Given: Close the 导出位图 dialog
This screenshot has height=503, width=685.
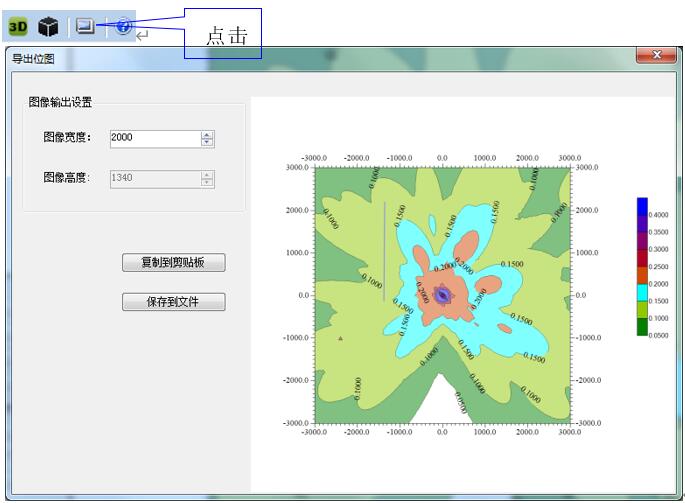Looking at the screenshot, I should pyautogui.click(x=656, y=56).
